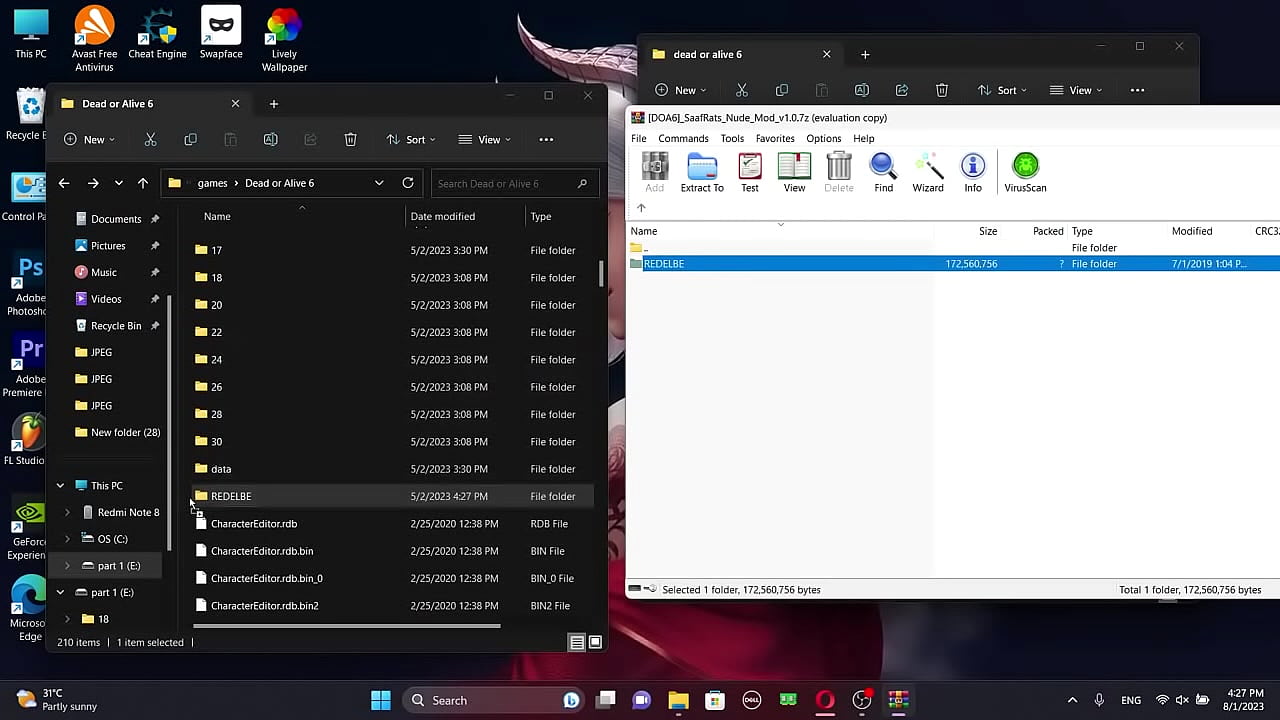Click the delete trash icon in Explorer toolbar
Image resolution: width=1280 pixels, height=720 pixels.
click(350, 140)
